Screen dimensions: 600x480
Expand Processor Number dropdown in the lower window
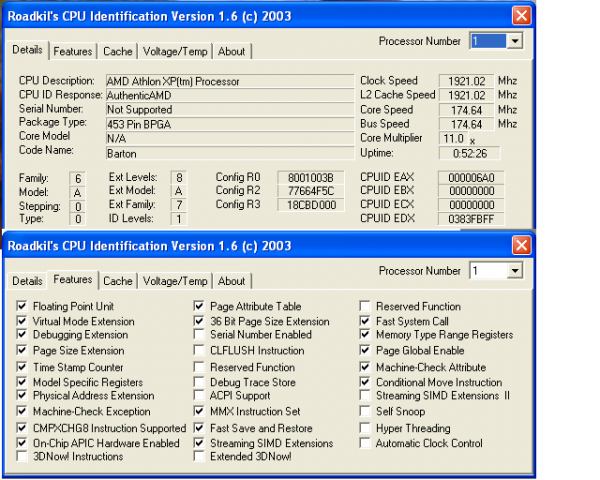click(x=515, y=271)
